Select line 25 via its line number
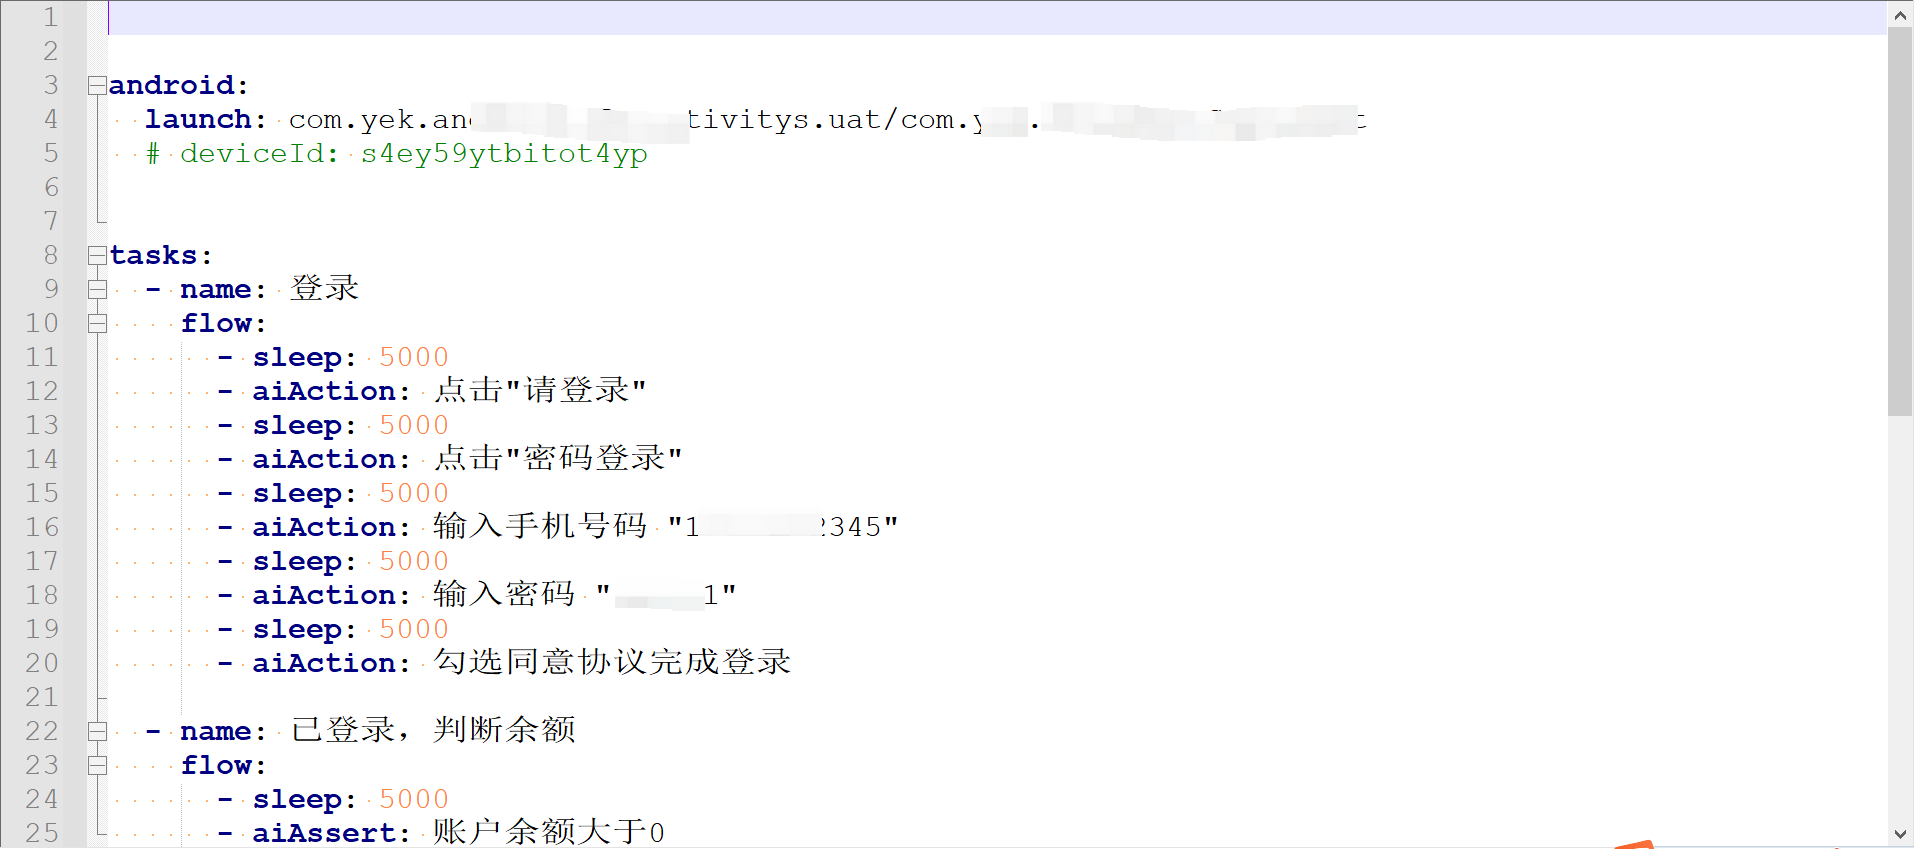The height and width of the screenshot is (849, 1914). 42,832
